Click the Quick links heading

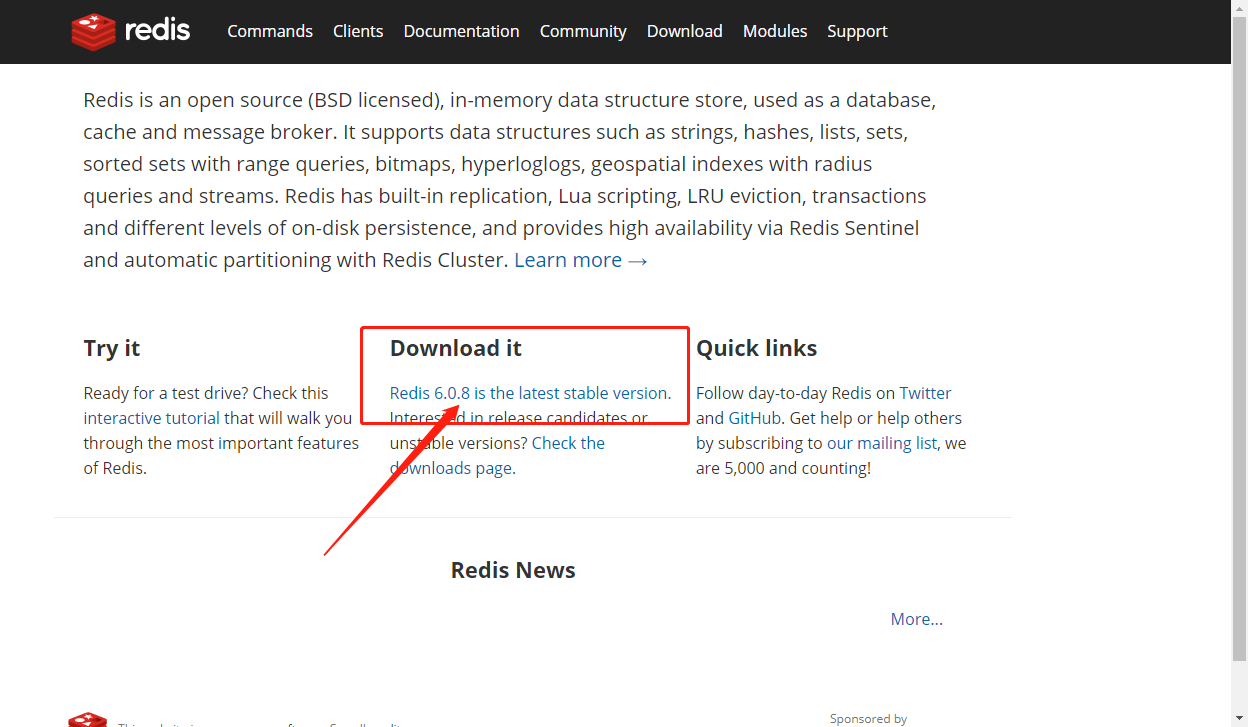(x=756, y=348)
